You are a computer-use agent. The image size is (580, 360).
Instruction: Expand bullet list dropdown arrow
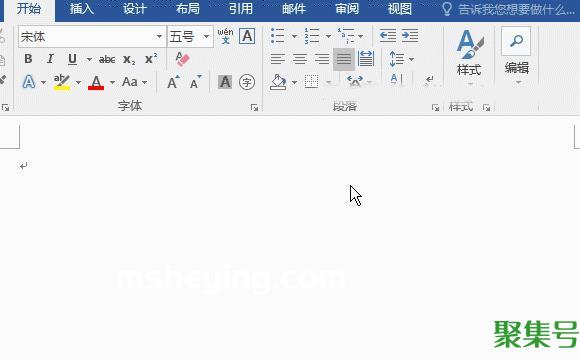tap(294, 36)
